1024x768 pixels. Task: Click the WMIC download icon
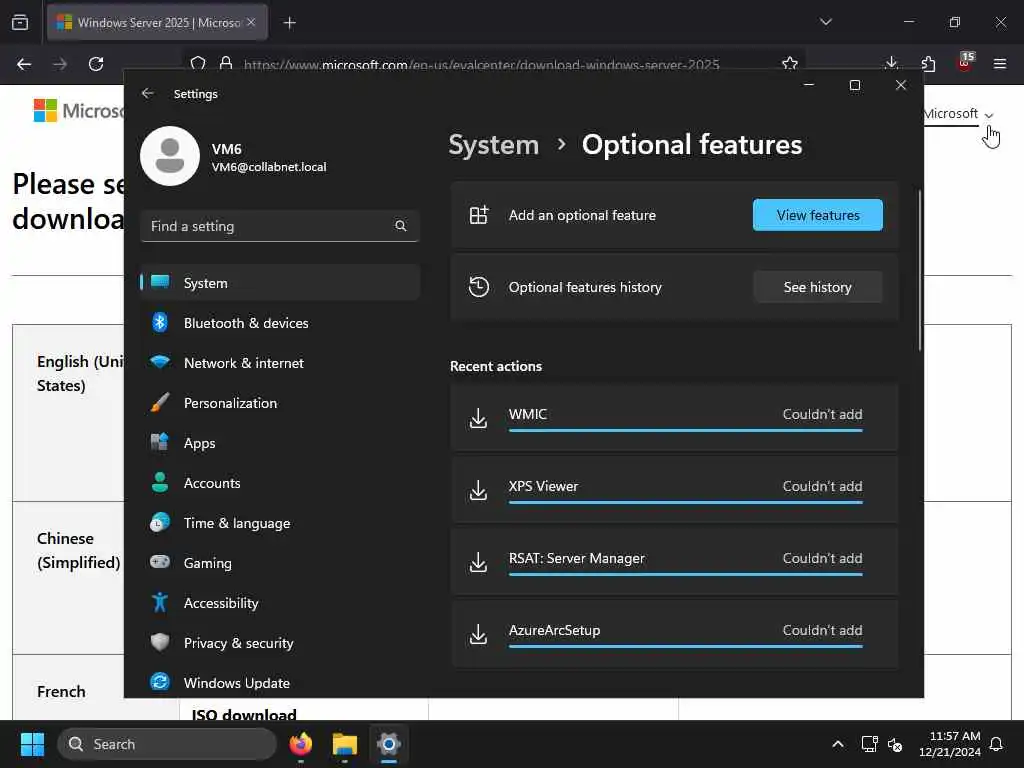tap(479, 418)
